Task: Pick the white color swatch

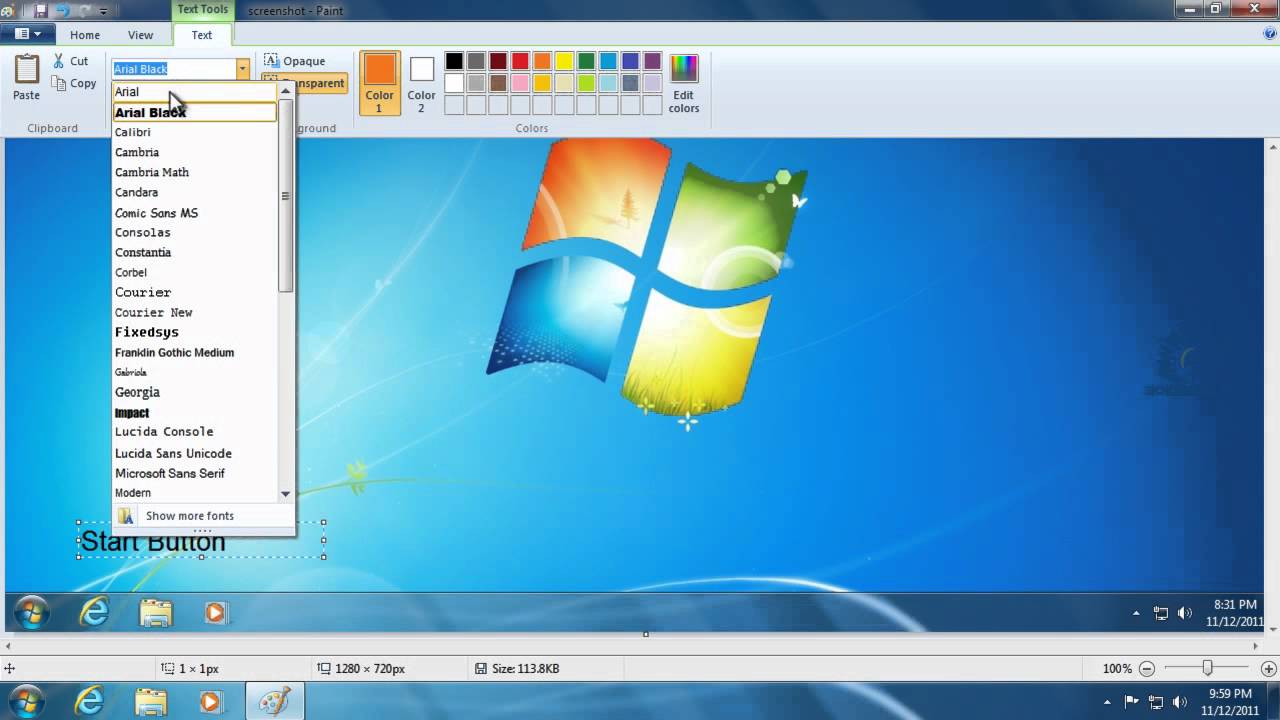Action: point(454,83)
